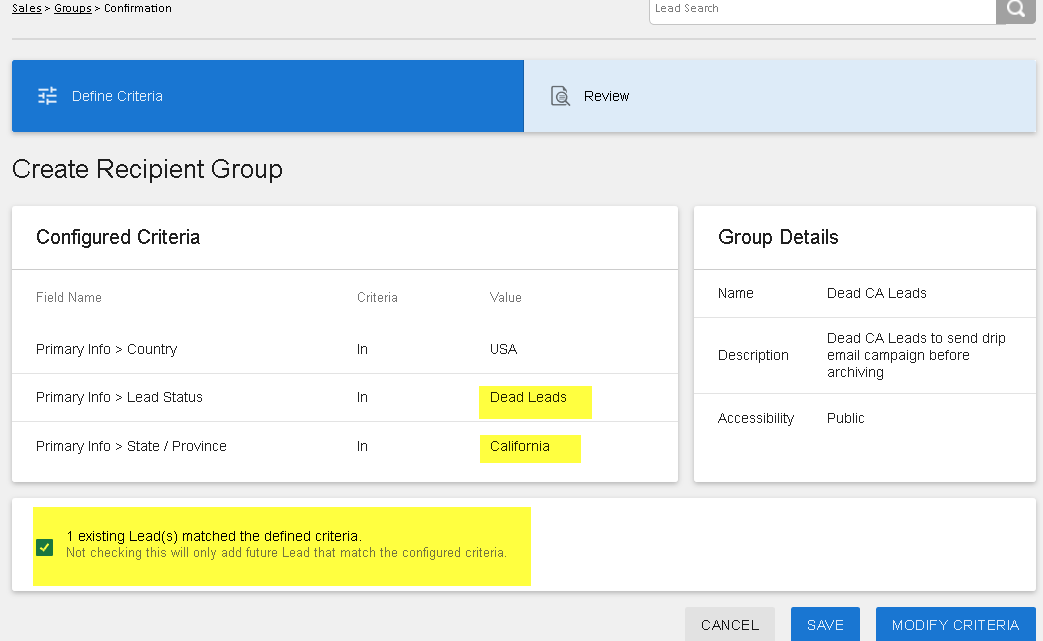Click the Review magnifier document icon
Image resolution: width=1043 pixels, height=641 pixels.
coord(560,96)
